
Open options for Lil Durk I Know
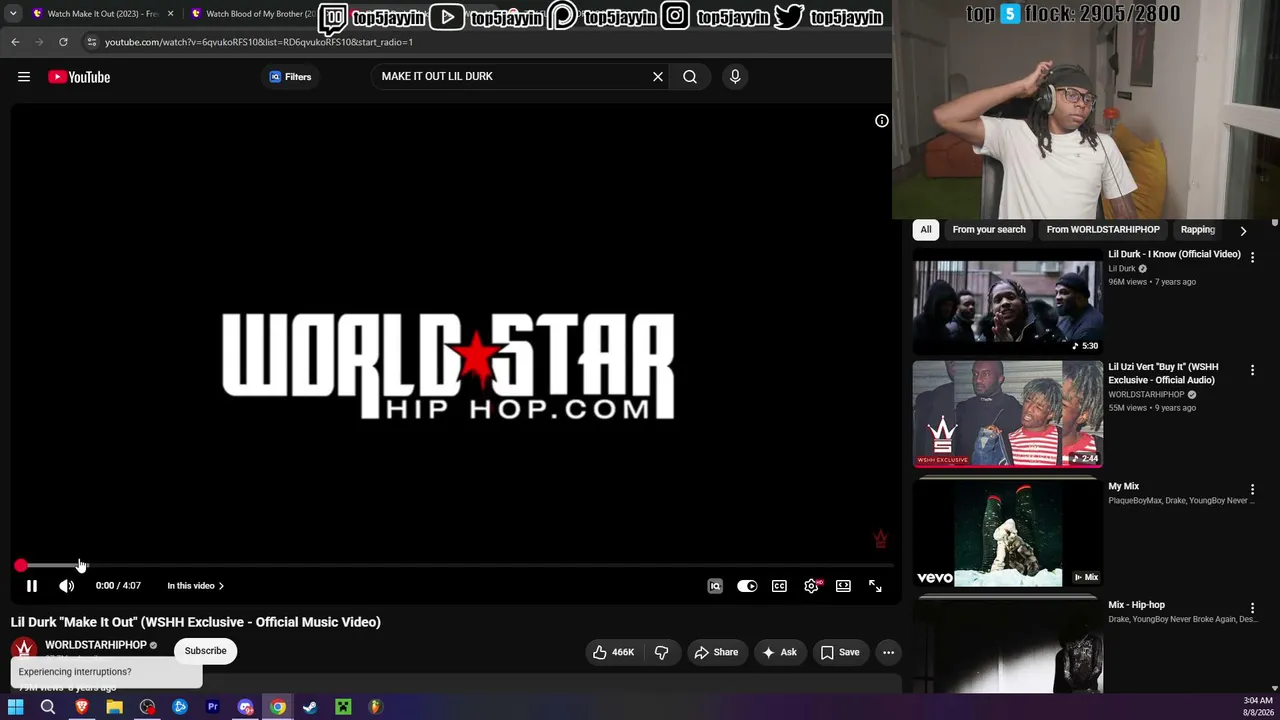pos(1252,258)
